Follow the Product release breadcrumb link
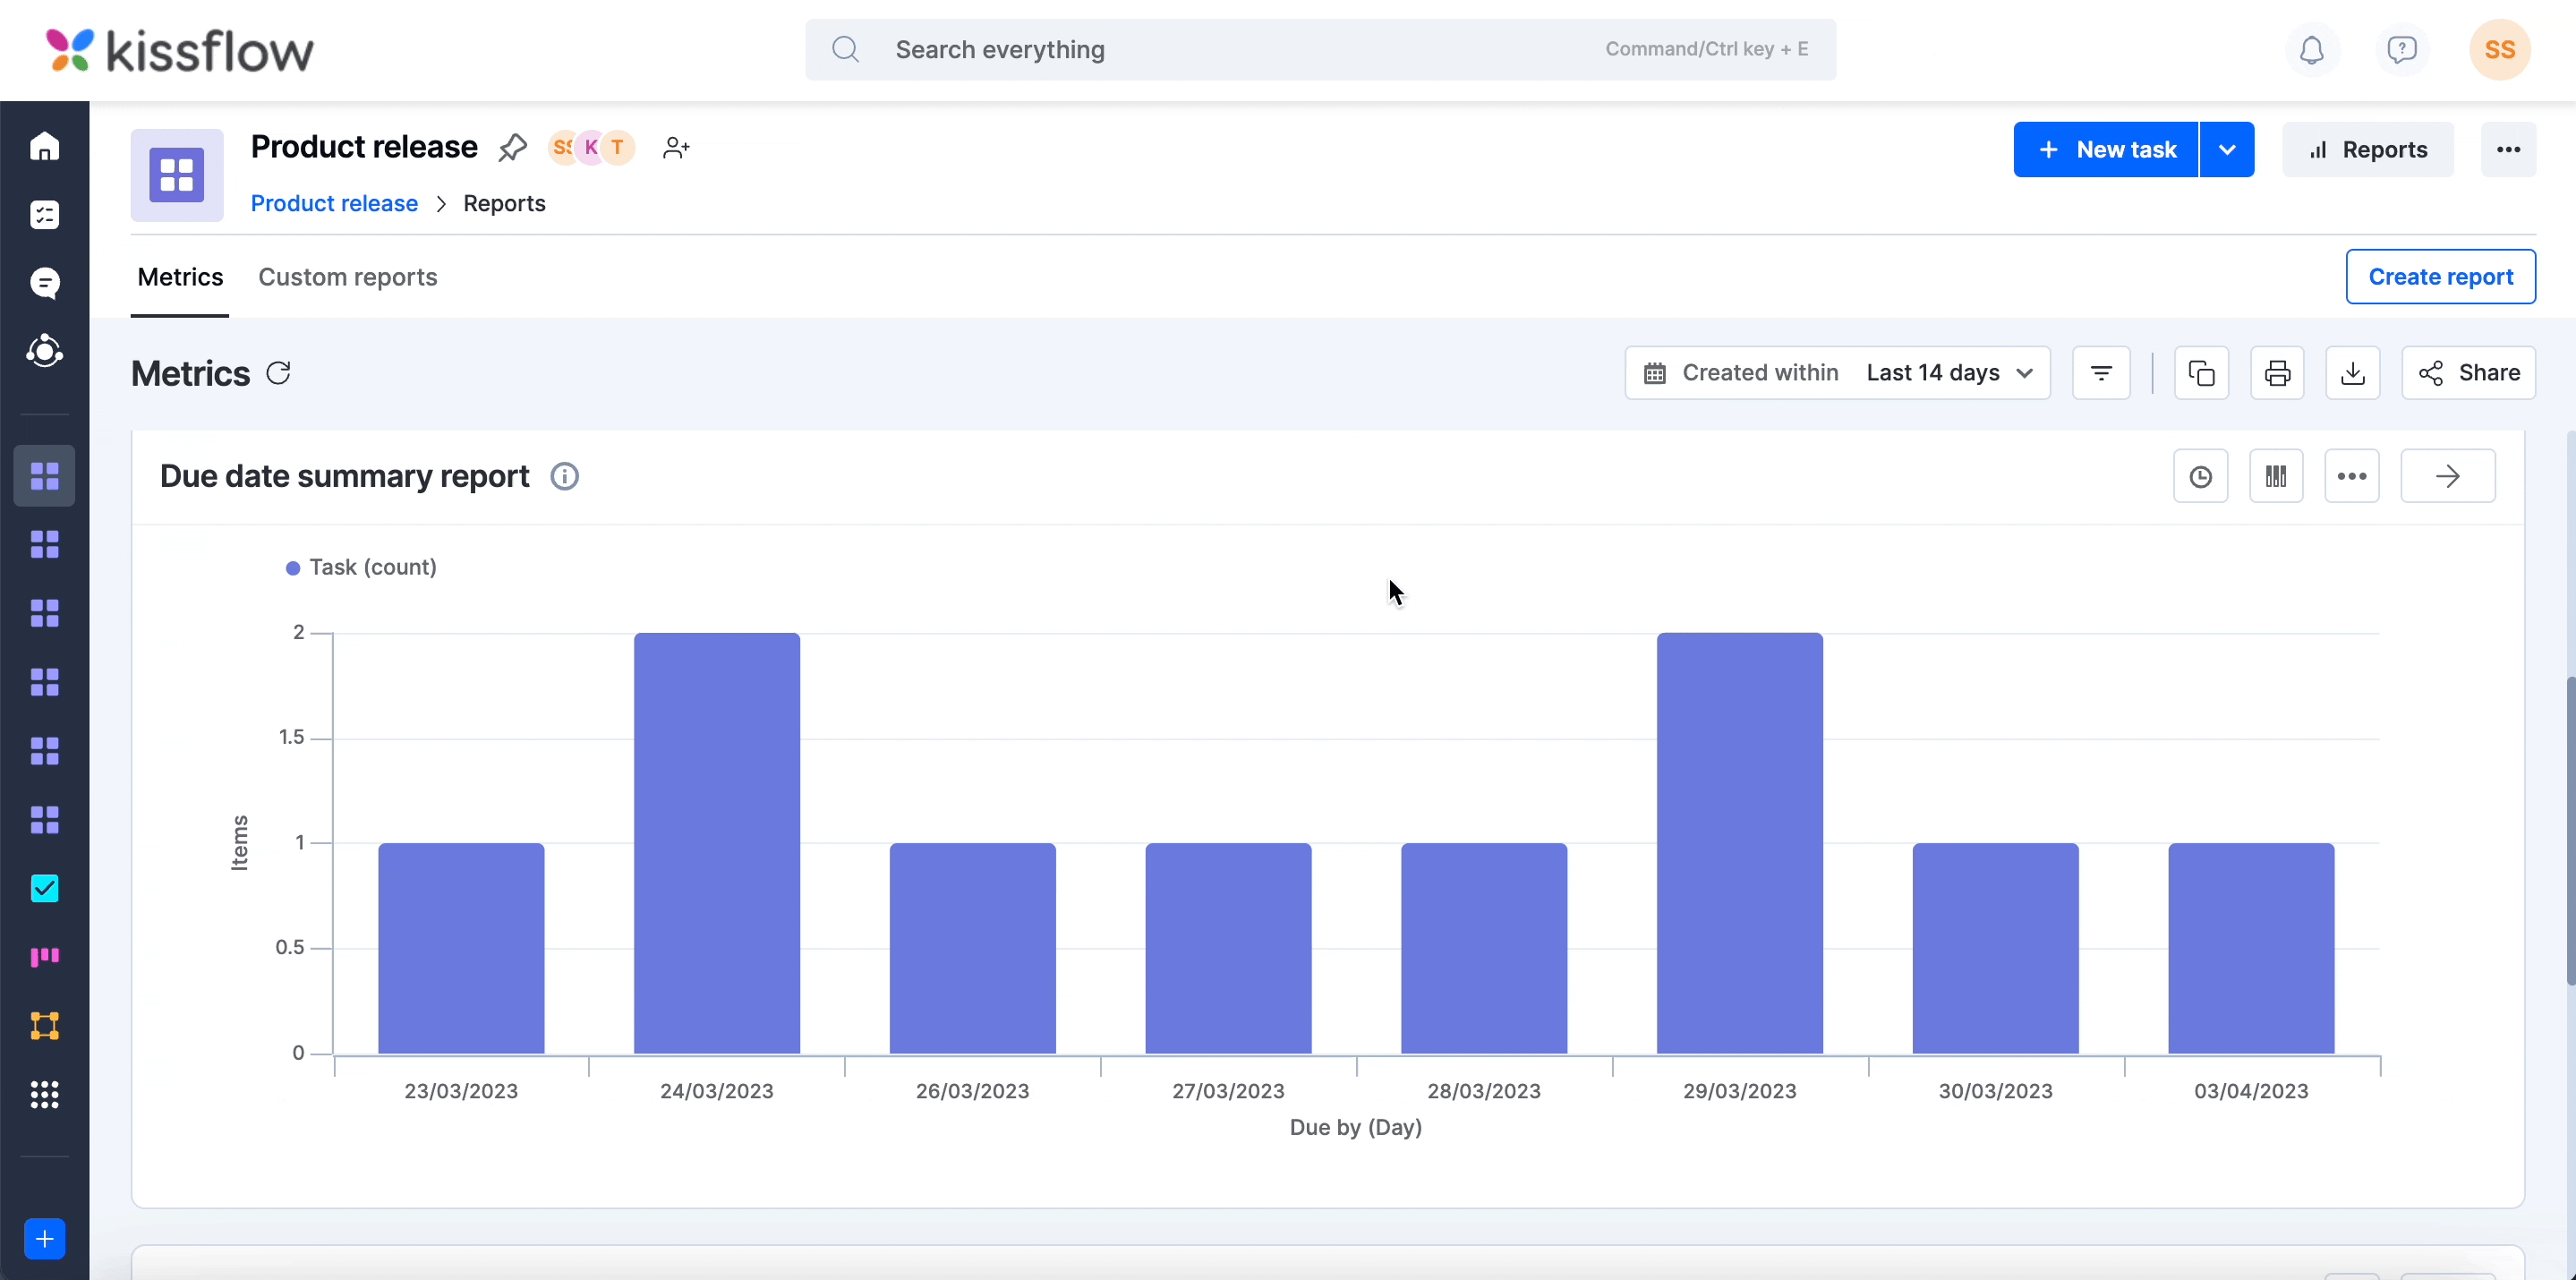The height and width of the screenshot is (1280, 2576). tap(334, 203)
